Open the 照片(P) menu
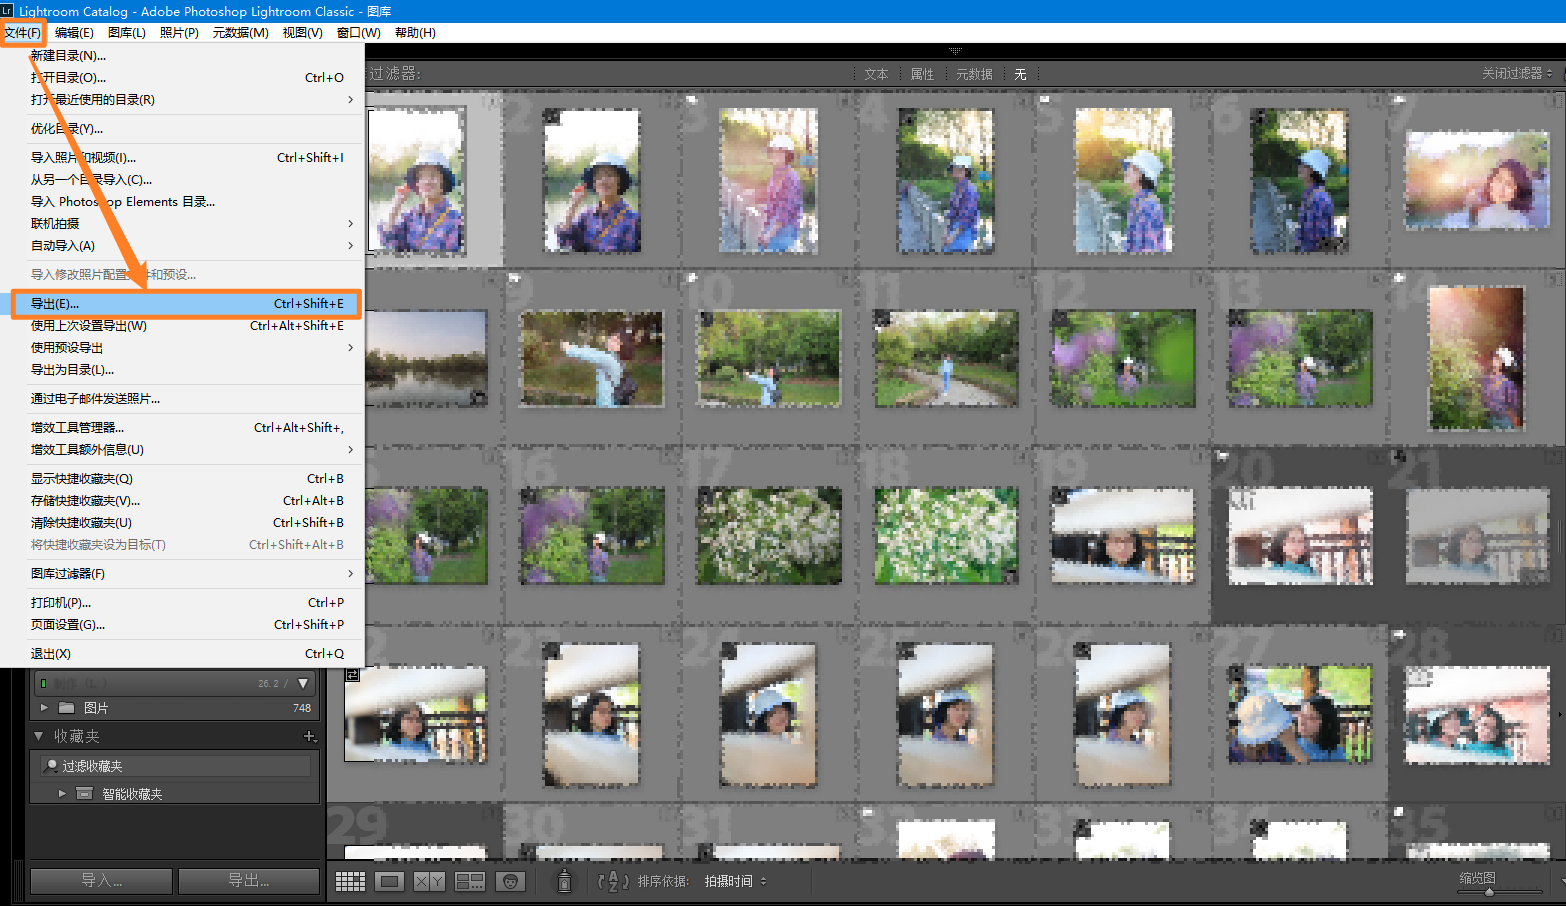 (x=179, y=33)
